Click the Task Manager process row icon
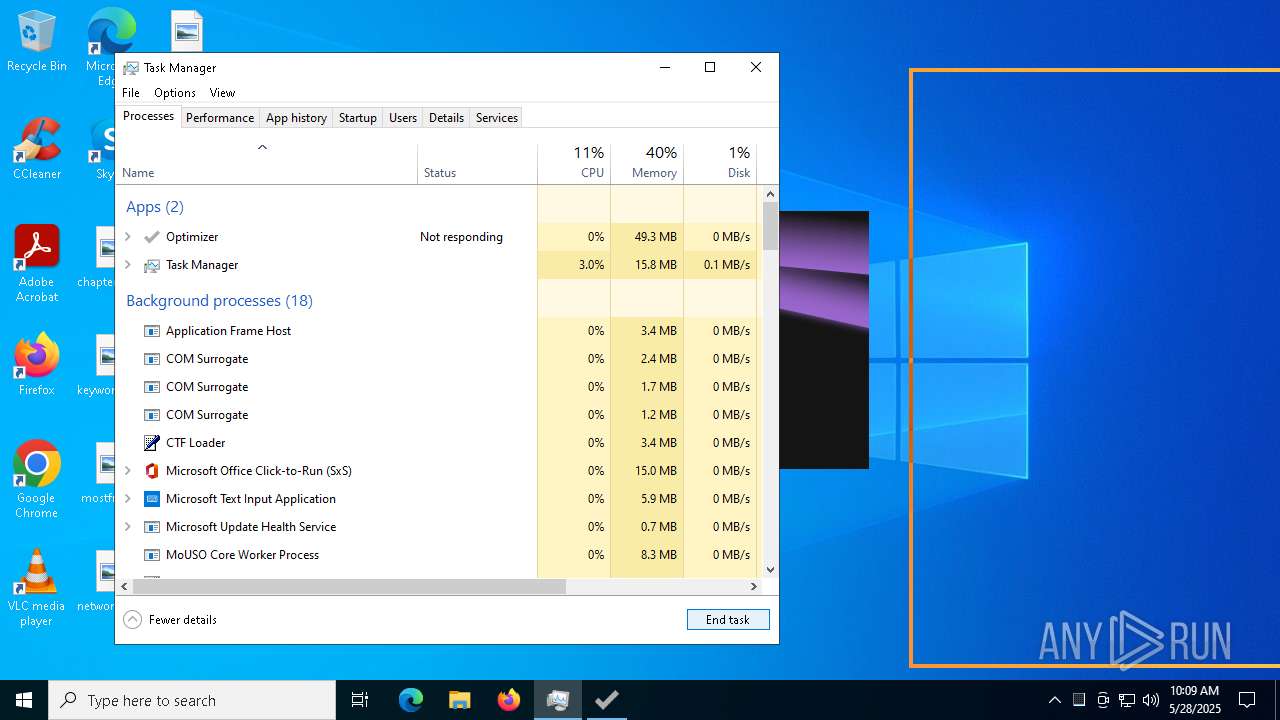 coord(152,265)
